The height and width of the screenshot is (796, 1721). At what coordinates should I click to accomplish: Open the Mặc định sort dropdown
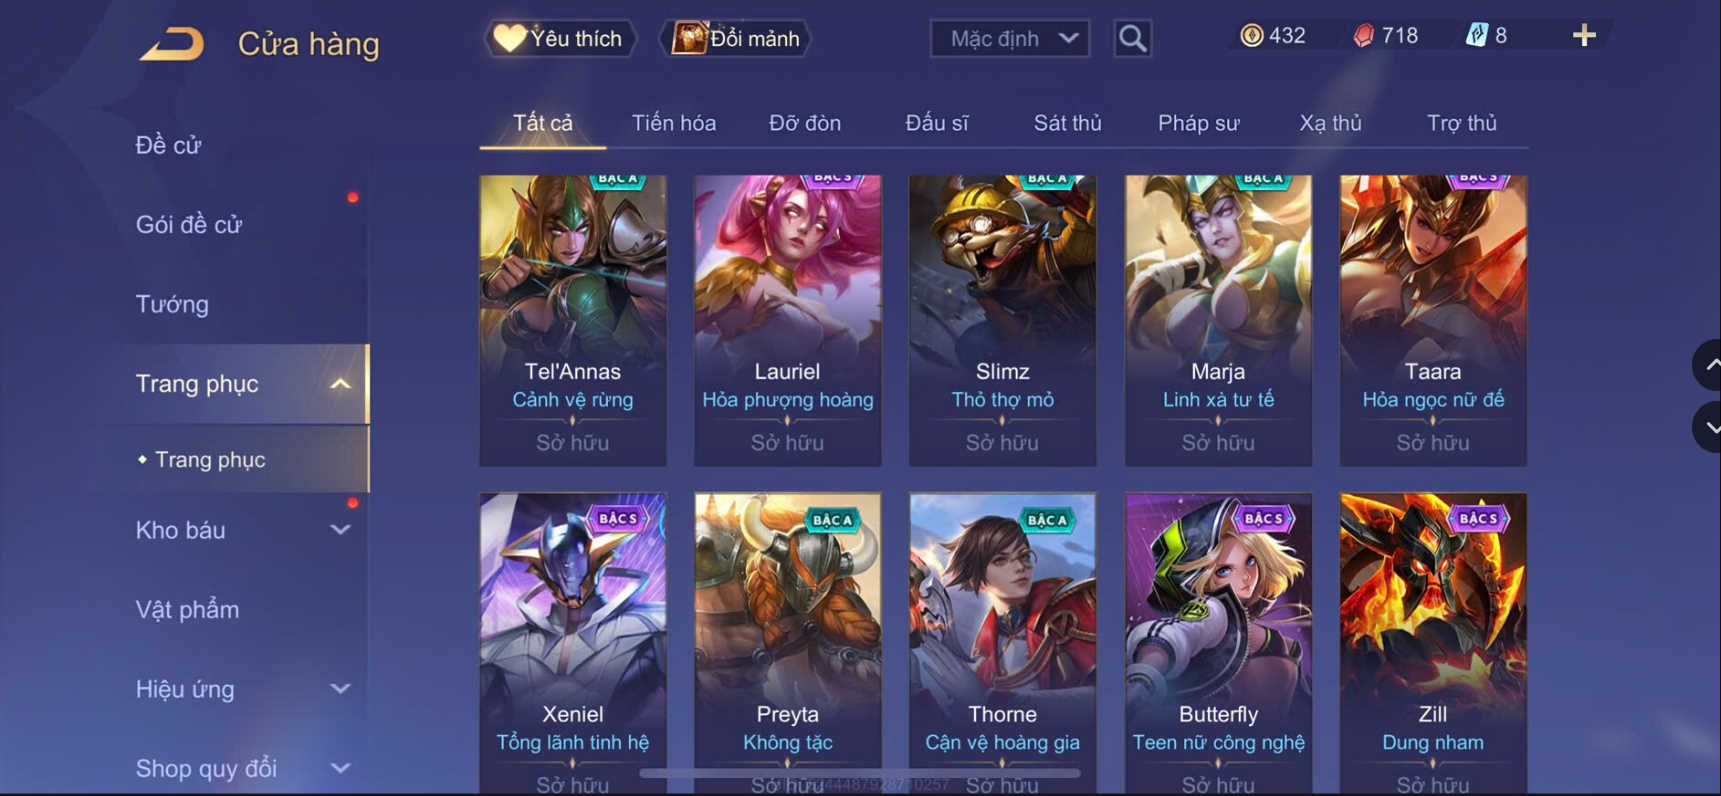(1010, 39)
